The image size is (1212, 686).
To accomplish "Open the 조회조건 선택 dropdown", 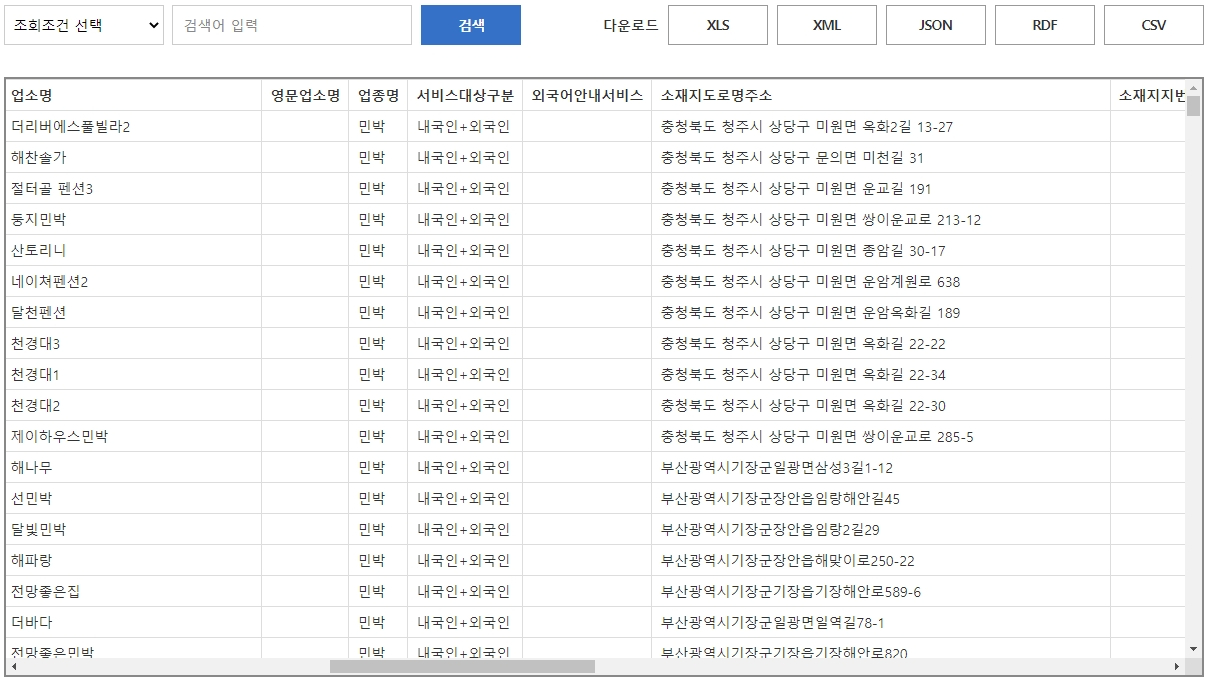I will coord(84,25).
